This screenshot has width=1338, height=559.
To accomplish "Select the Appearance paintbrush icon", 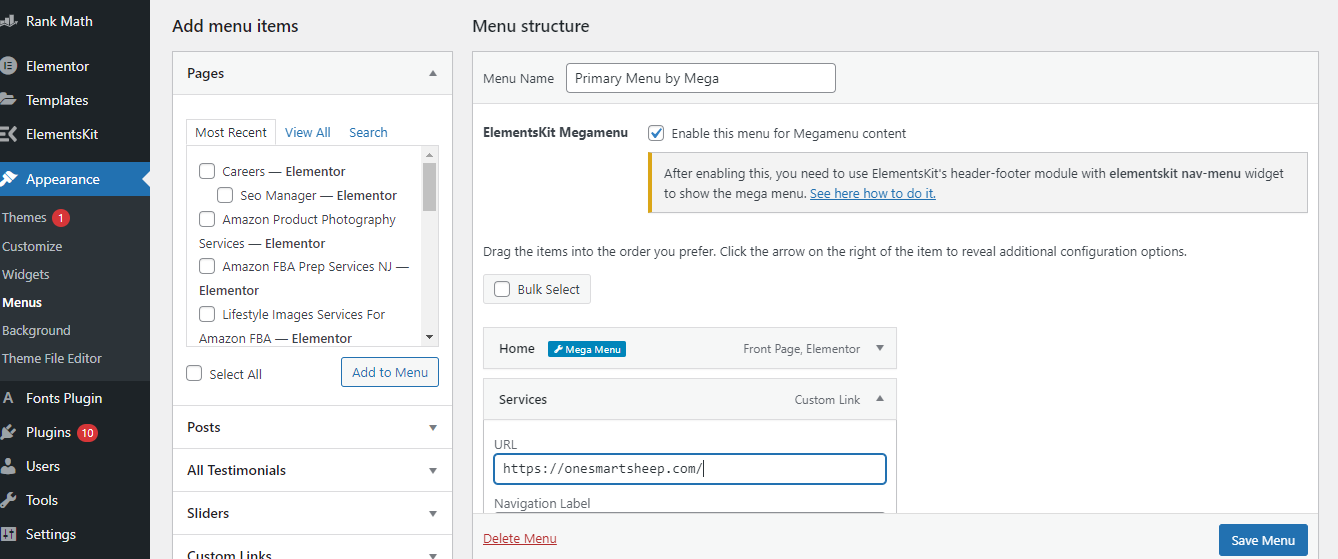I will coord(8,179).
